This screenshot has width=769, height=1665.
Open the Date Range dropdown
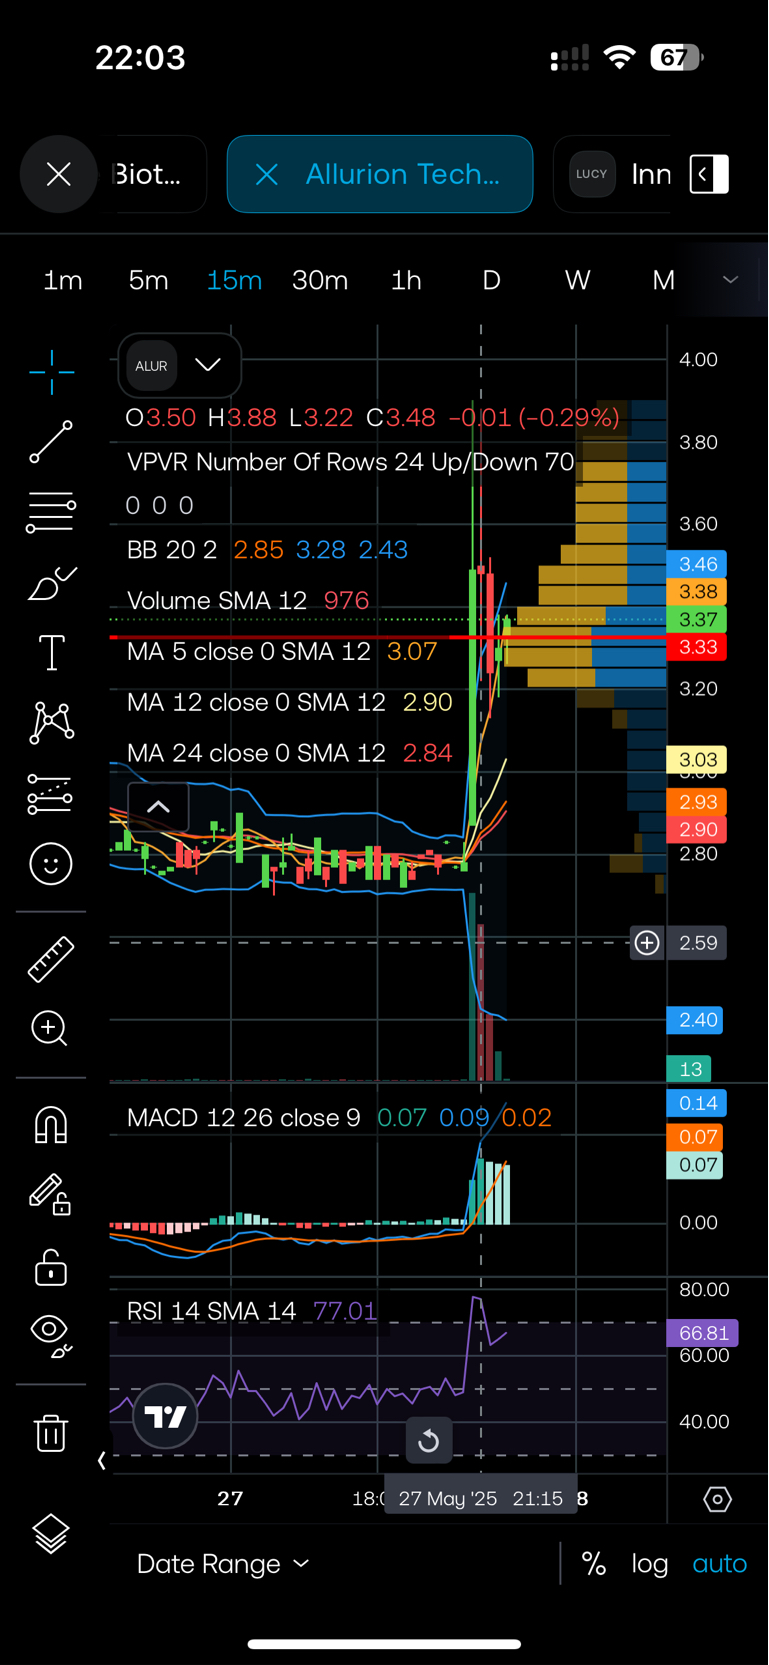(x=222, y=1564)
